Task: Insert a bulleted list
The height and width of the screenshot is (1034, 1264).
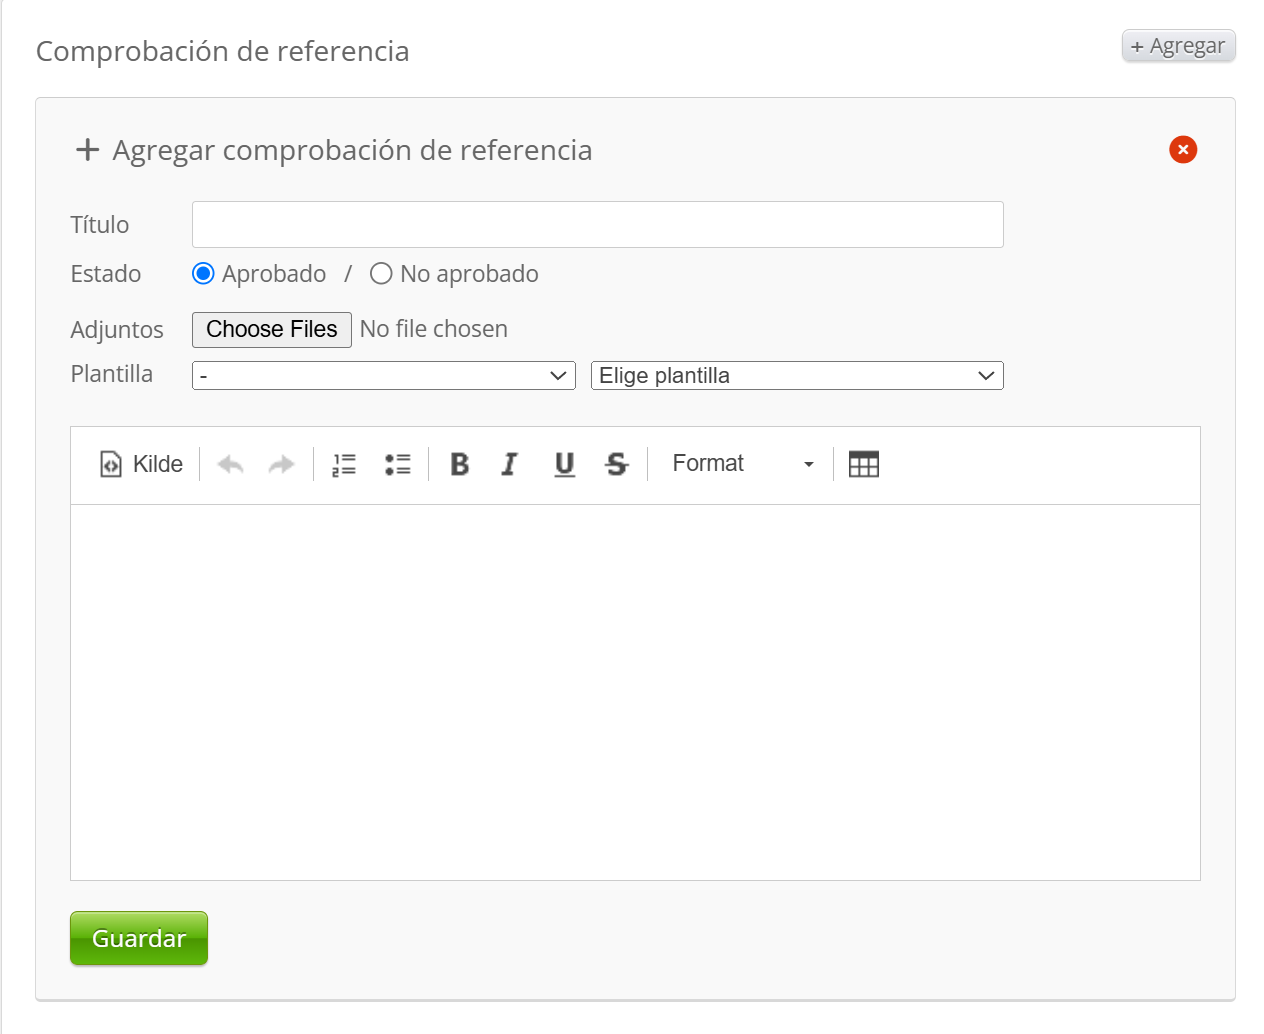Action: [x=398, y=464]
